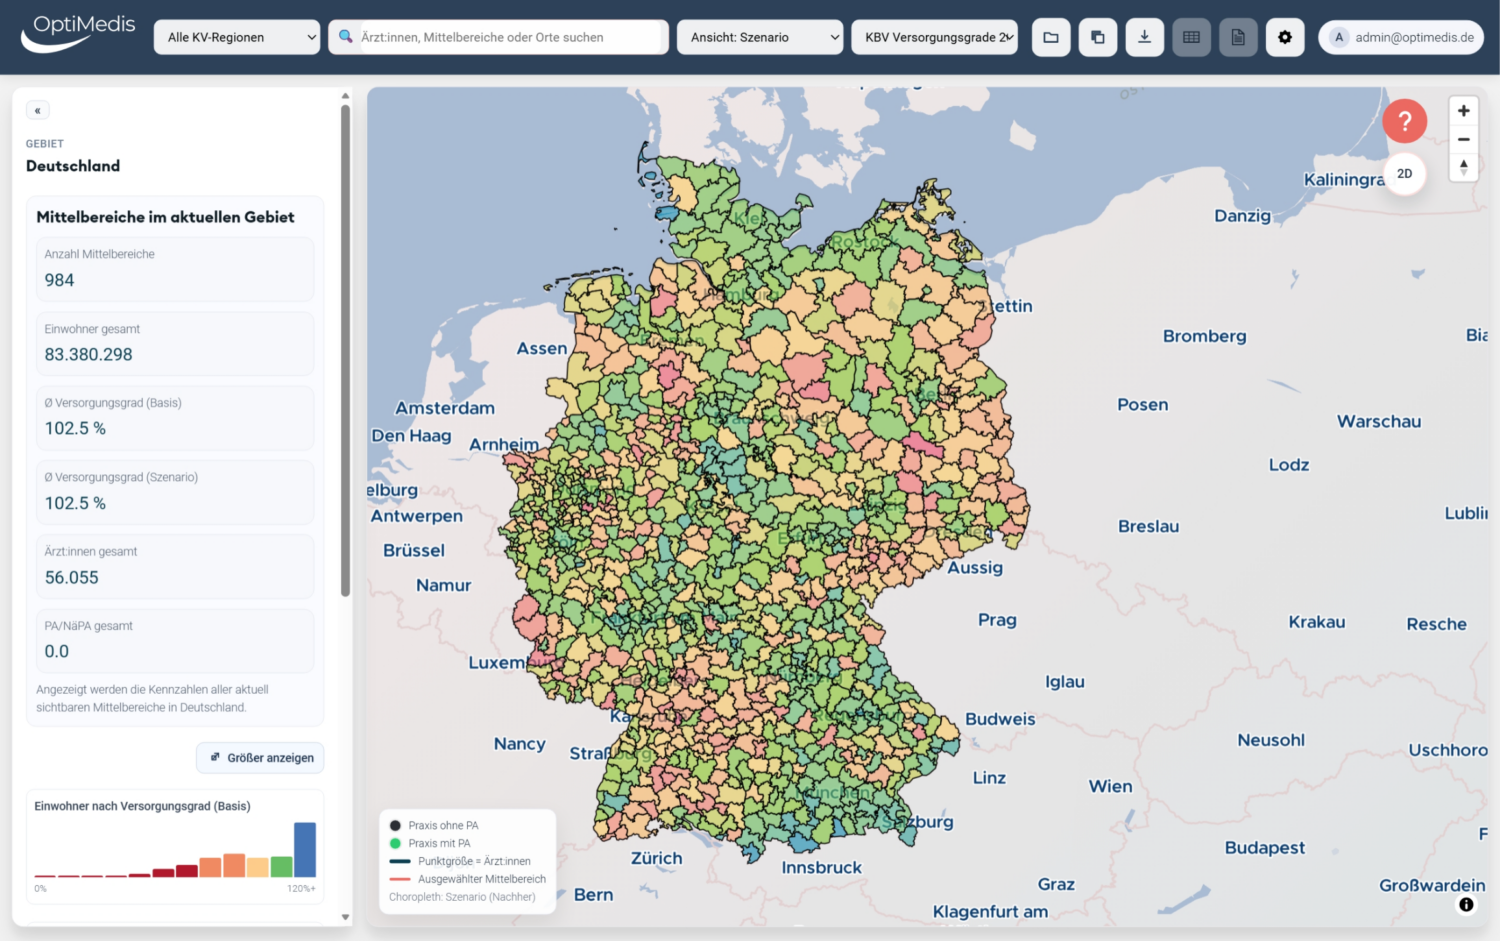
Task: Open settings with the gear icon
Action: [x=1285, y=37]
